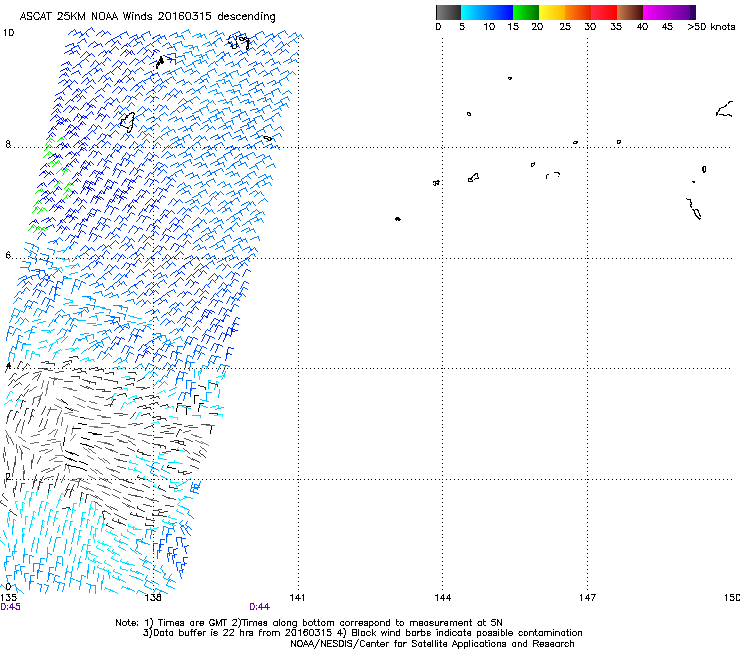Click the ">50 knots" legend label
The width and height of the screenshot is (740, 650).
pyautogui.click(x=711, y=27)
